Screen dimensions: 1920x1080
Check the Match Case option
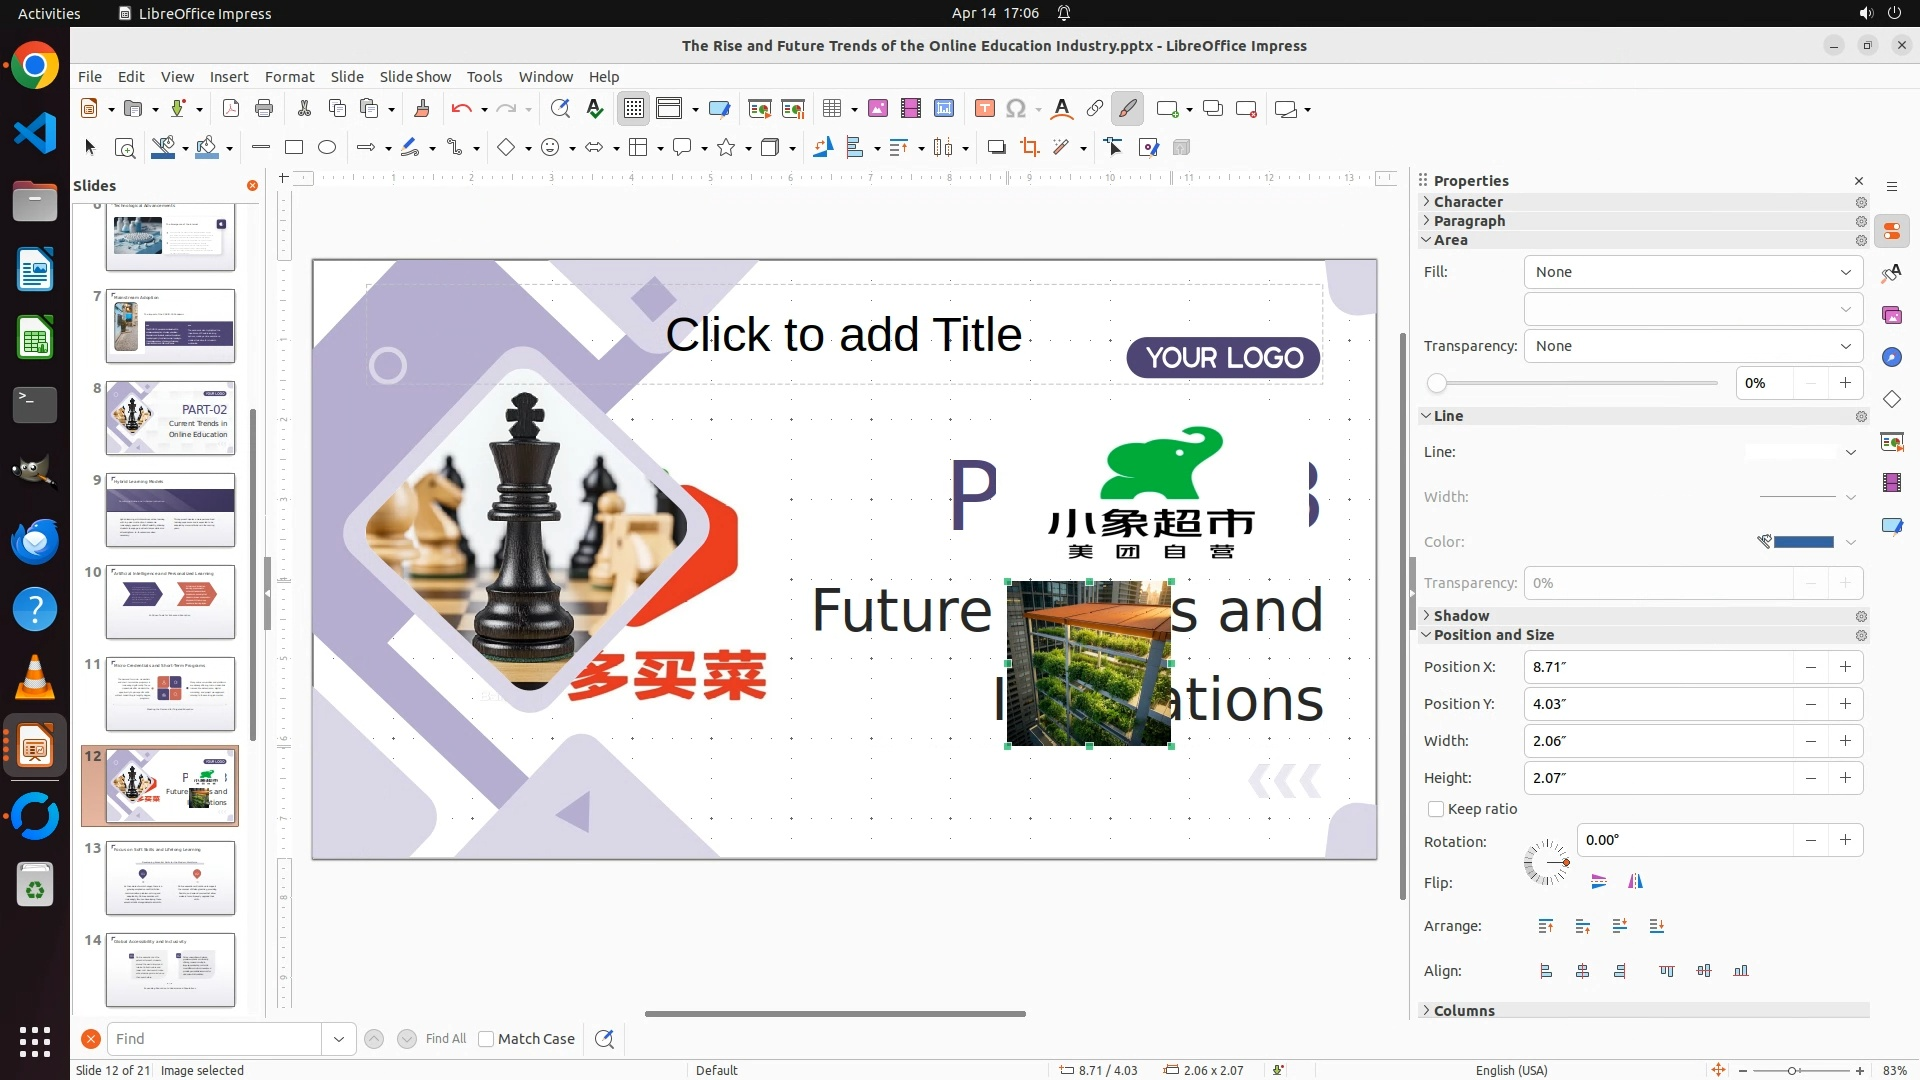486,1039
